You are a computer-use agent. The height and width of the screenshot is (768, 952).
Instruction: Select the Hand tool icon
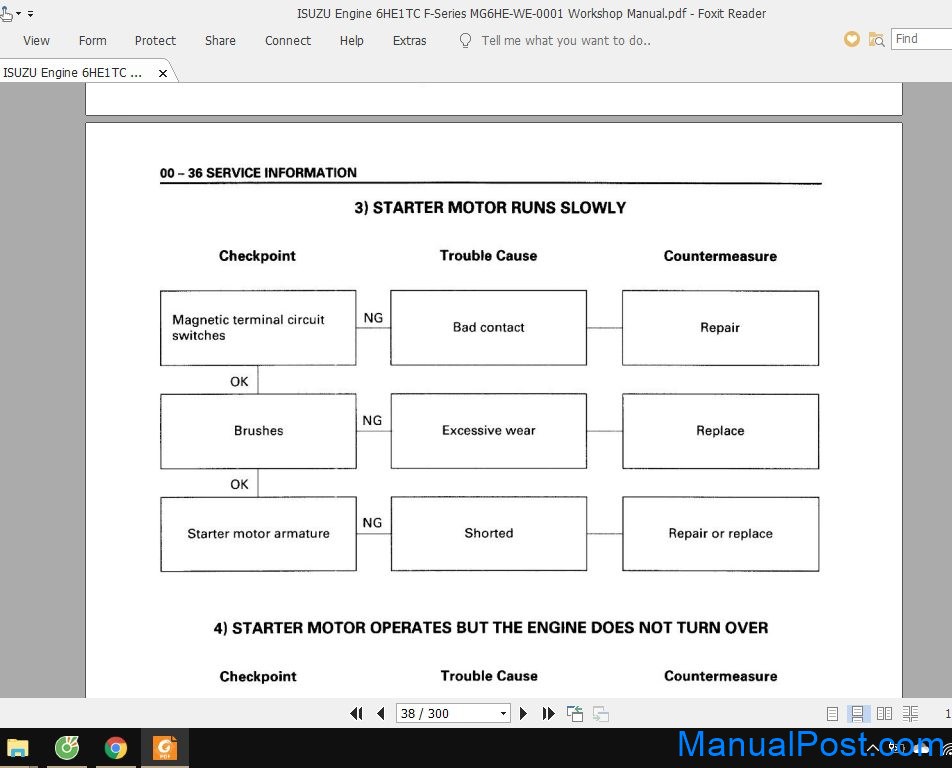pos(6,13)
